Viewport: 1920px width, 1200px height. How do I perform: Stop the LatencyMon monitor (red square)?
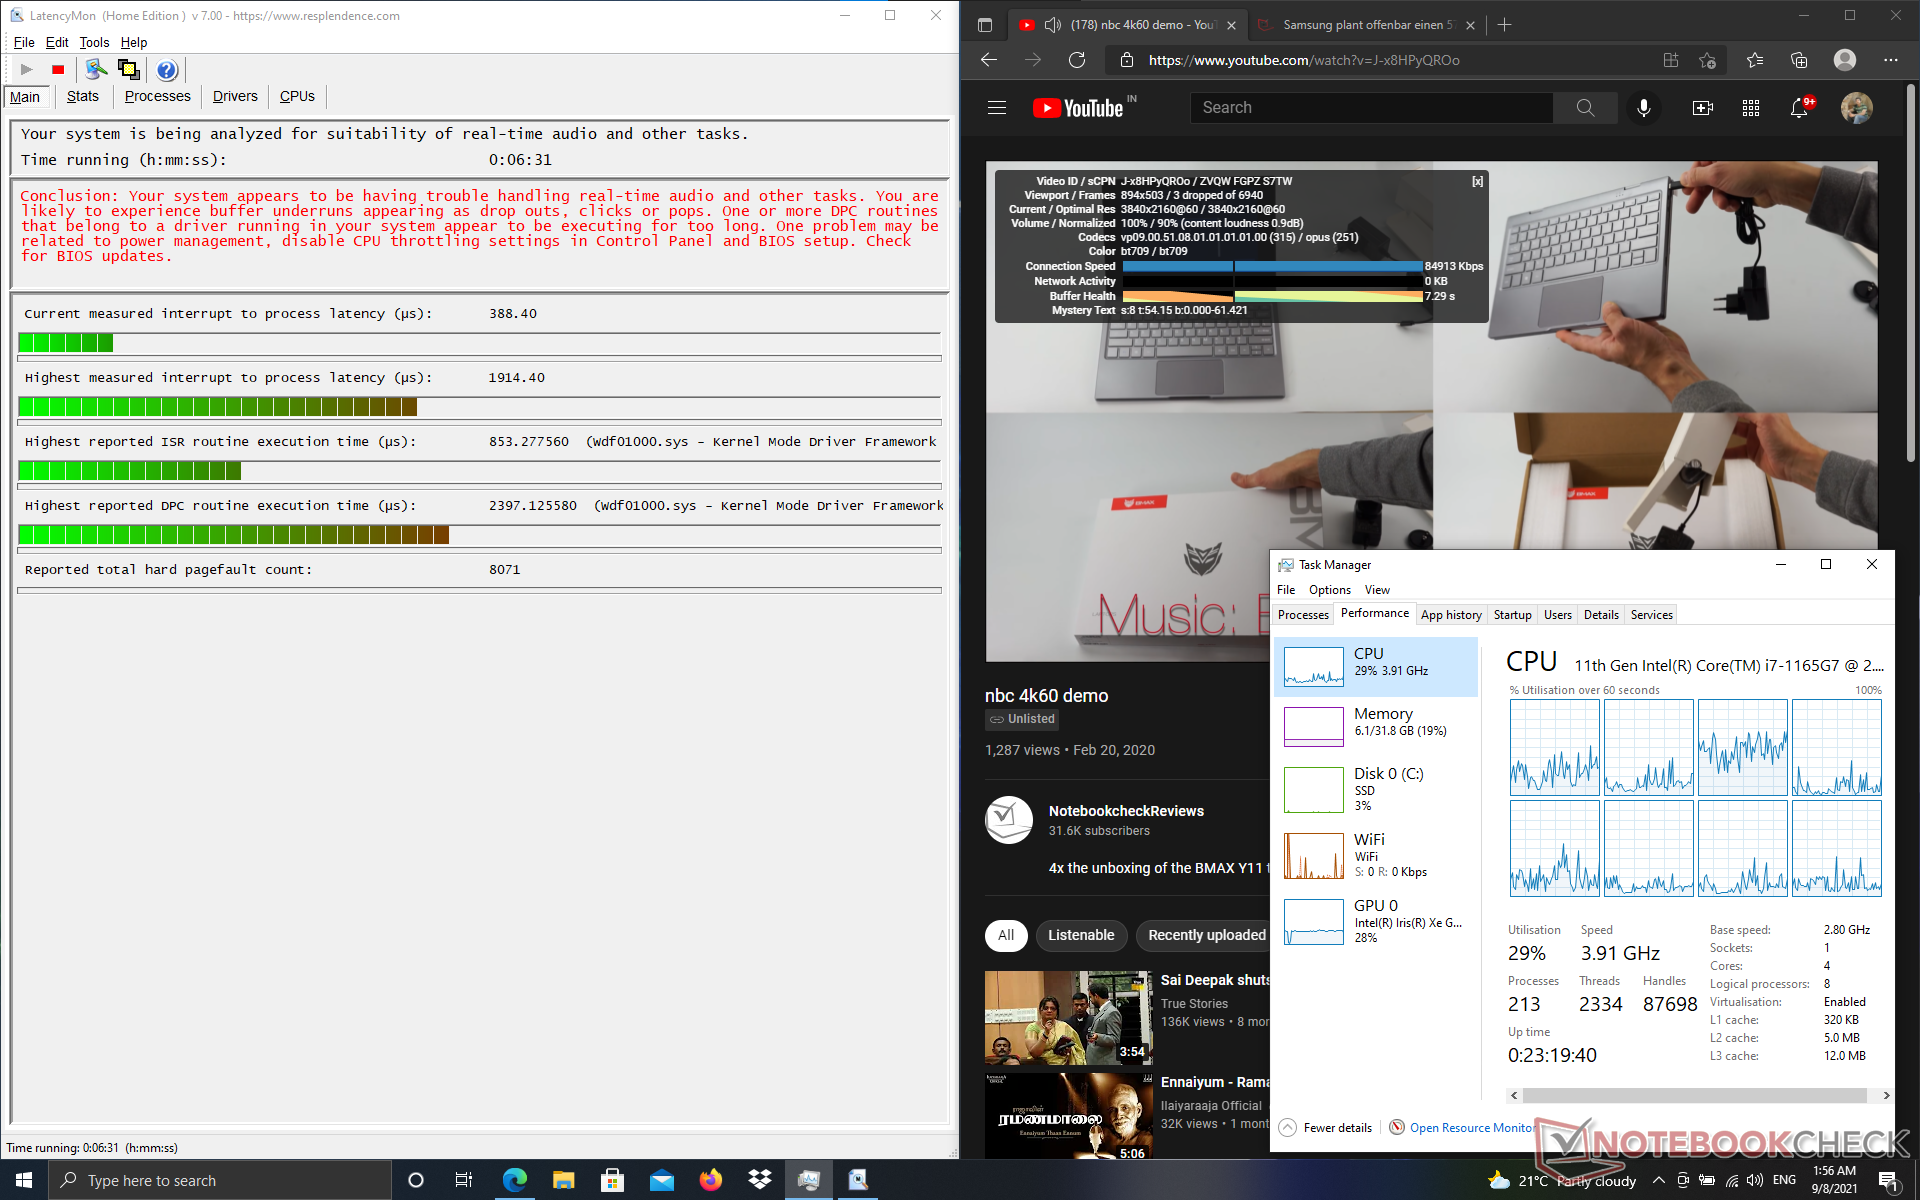(x=58, y=69)
